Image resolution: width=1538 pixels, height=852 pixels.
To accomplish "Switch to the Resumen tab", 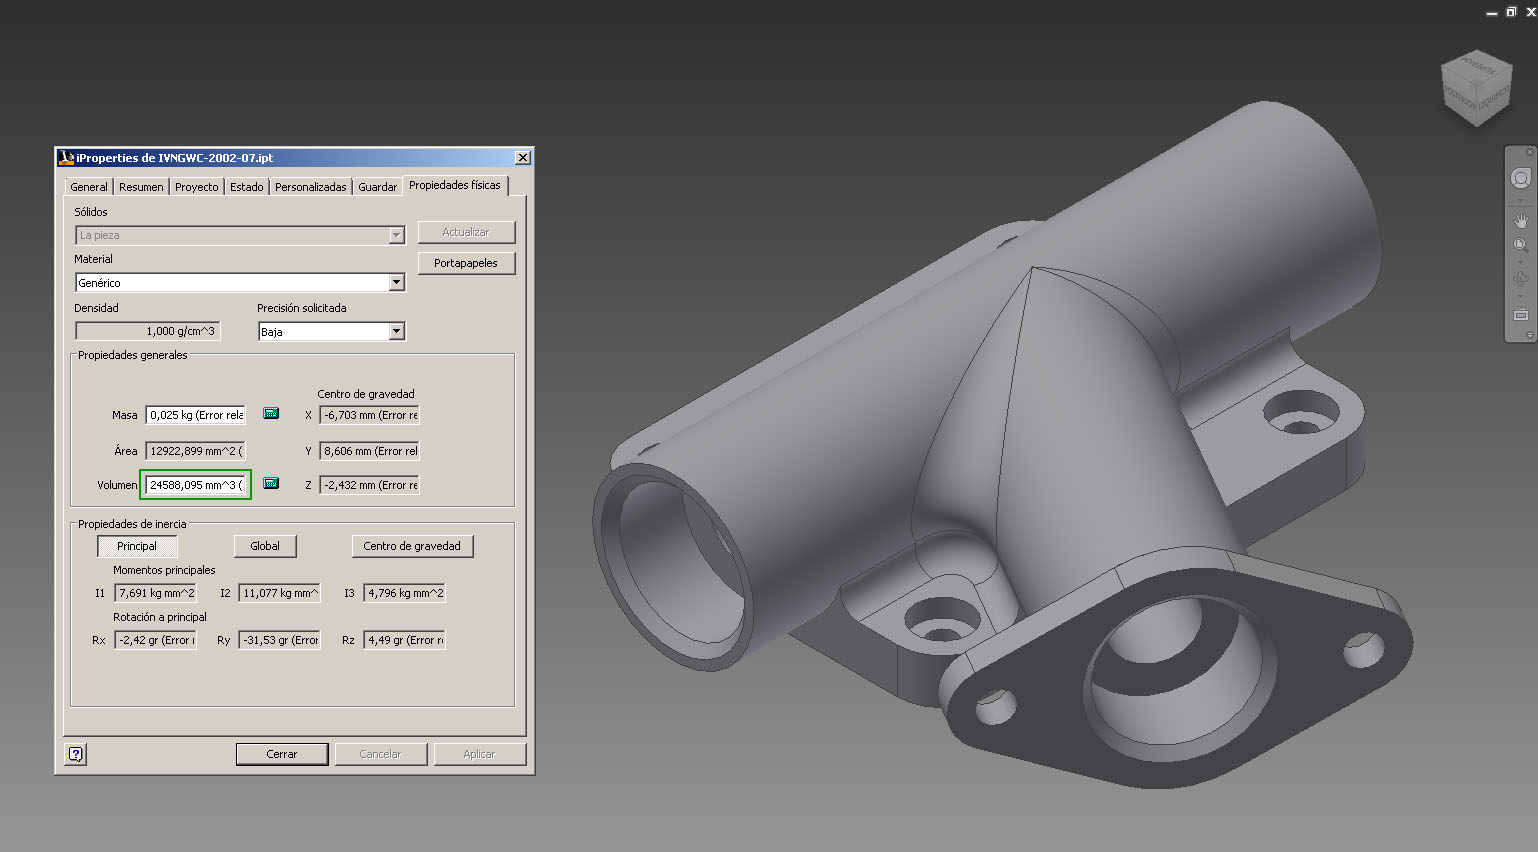I will pos(141,187).
